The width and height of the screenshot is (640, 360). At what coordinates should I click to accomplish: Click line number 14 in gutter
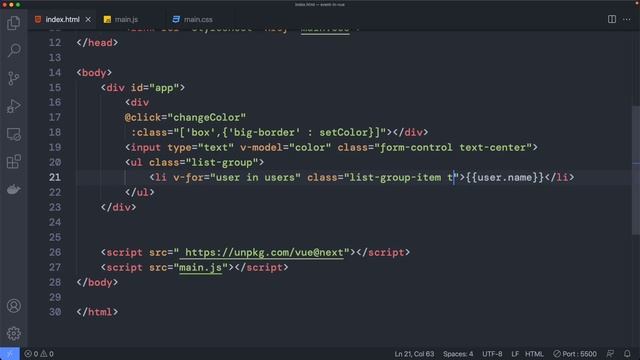[x=55, y=73]
